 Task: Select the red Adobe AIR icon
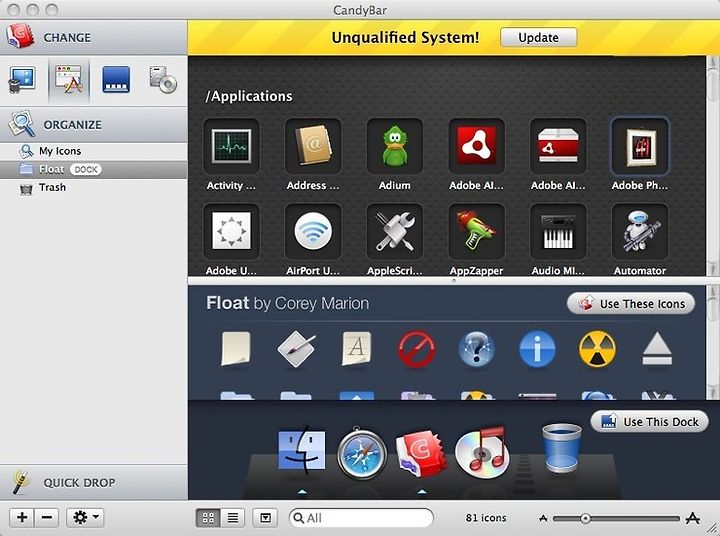(x=476, y=146)
